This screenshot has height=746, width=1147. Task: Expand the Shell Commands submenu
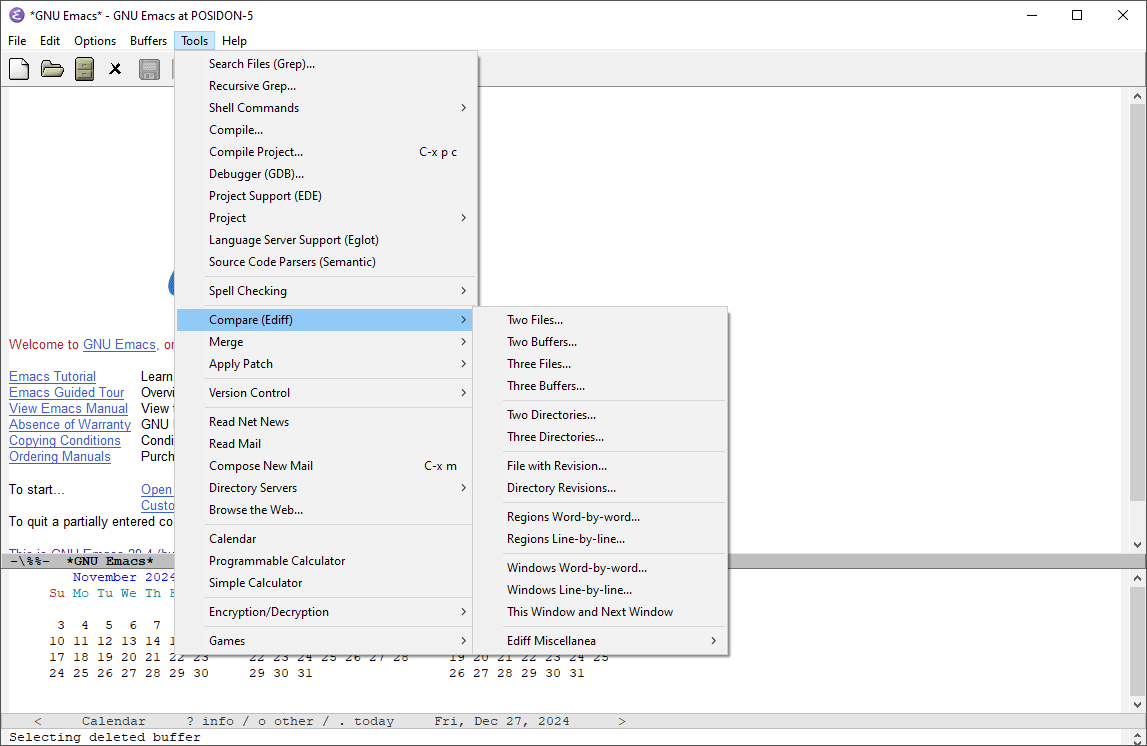click(x=326, y=108)
